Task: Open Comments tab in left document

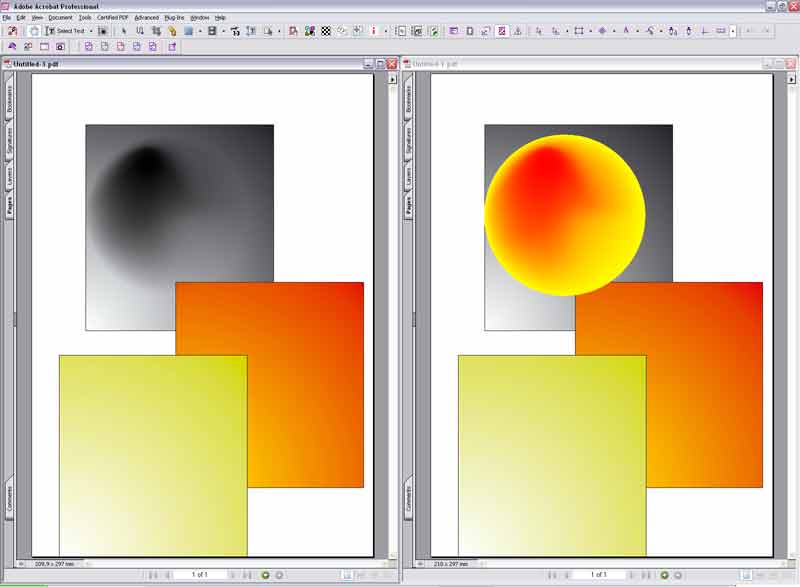Action: click(10, 498)
